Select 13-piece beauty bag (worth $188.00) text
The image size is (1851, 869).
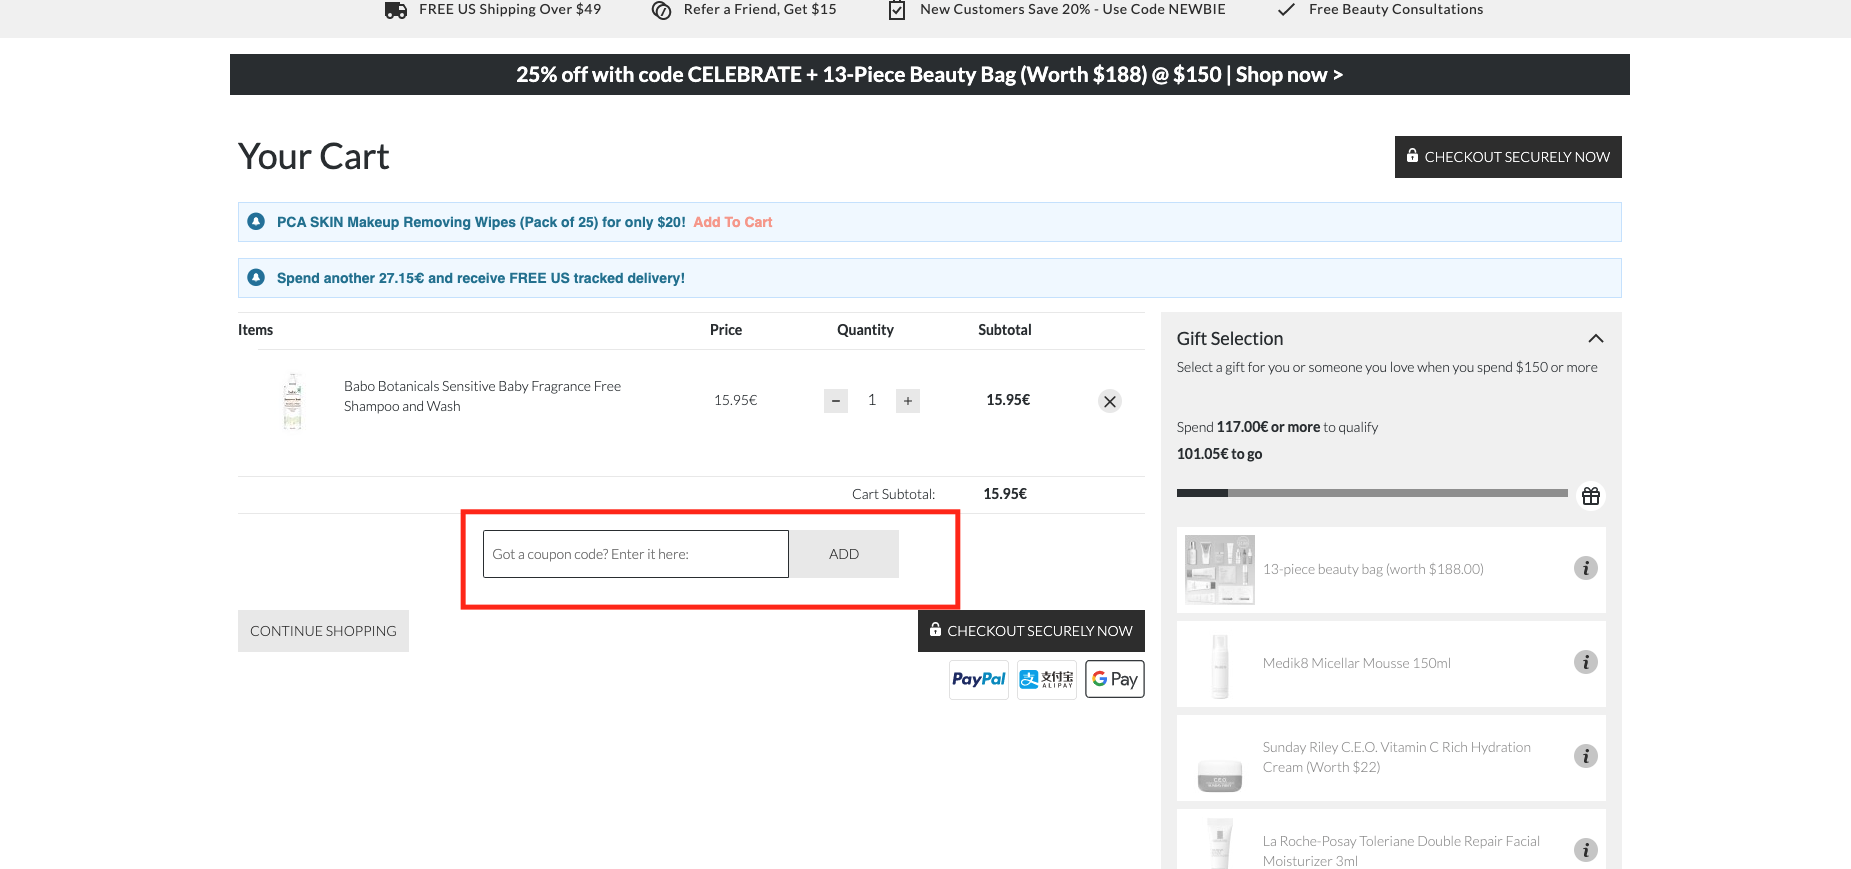1373,569
